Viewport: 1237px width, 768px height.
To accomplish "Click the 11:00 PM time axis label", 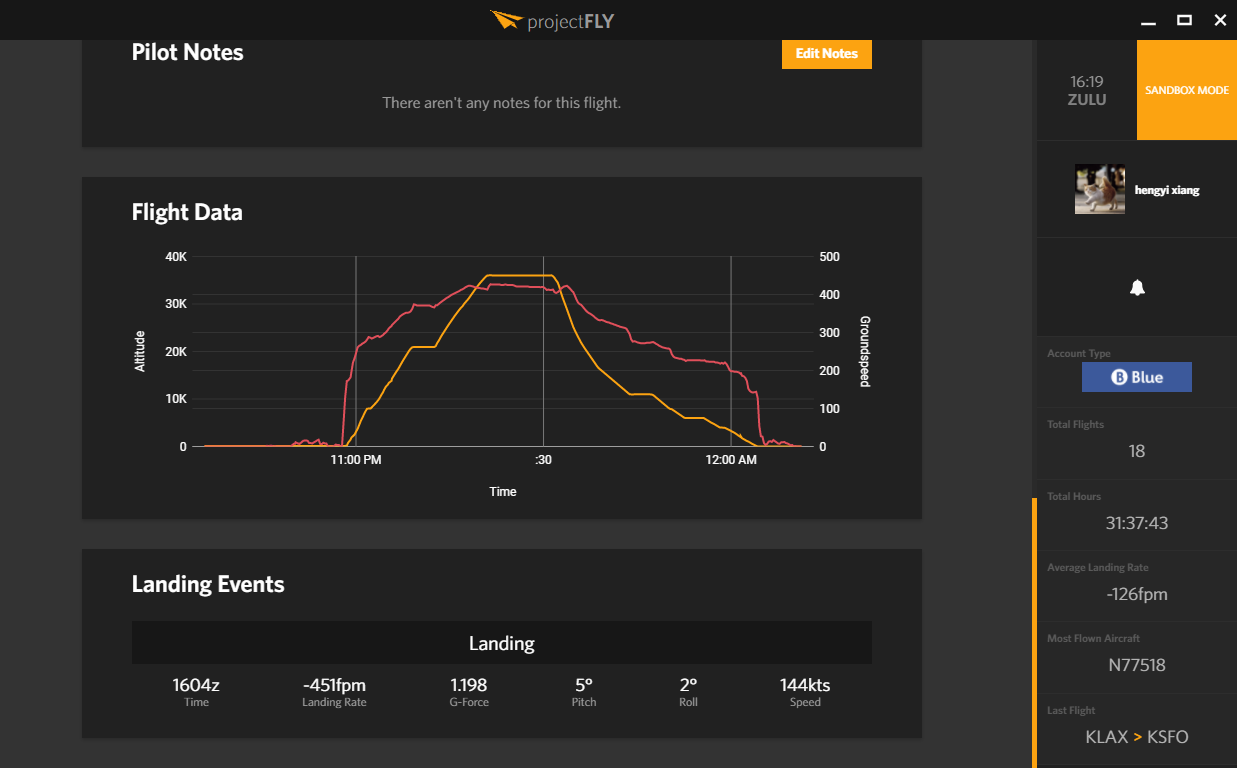I will [x=356, y=460].
